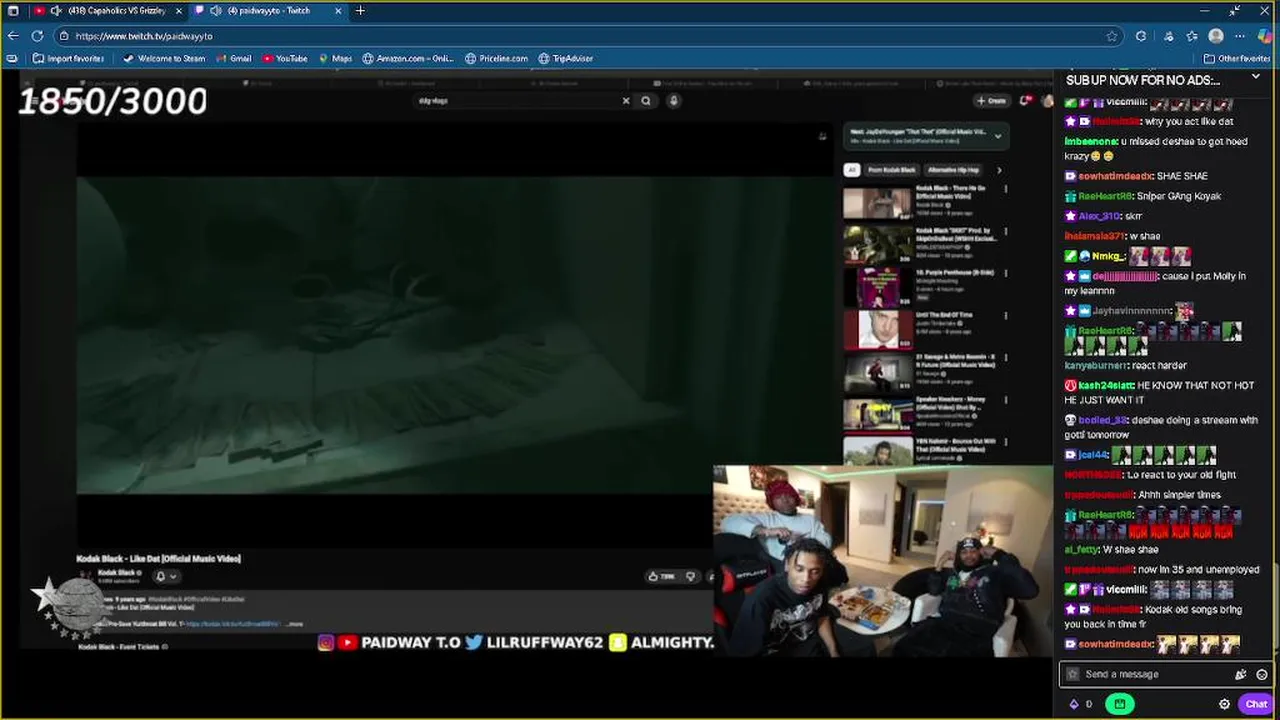Open options for There He Go video
1280x720 pixels.
tap(1005, 189)
